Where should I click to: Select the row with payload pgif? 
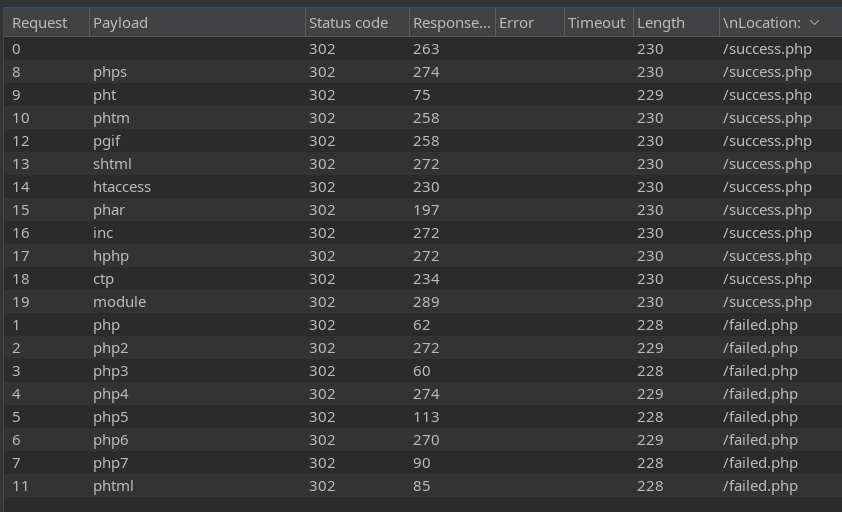coord(423,141)
